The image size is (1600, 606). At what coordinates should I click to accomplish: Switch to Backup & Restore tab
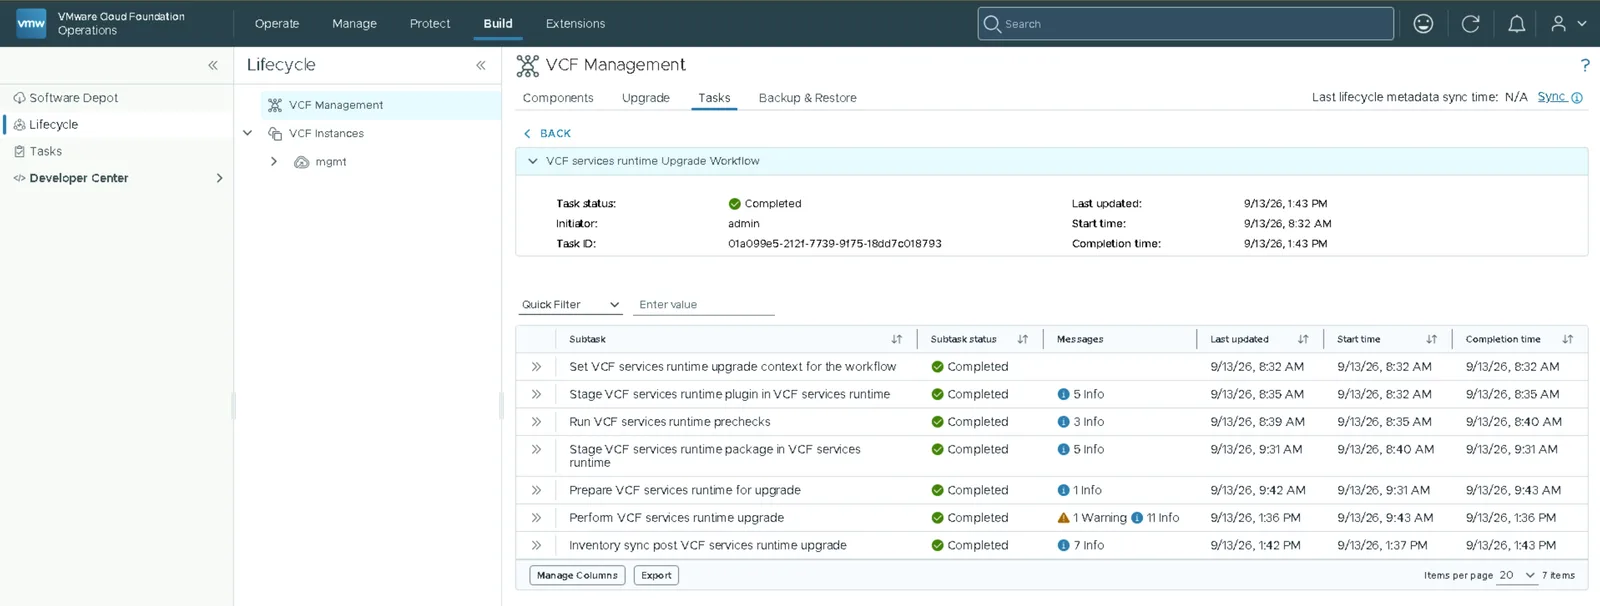tap(807, 98)
